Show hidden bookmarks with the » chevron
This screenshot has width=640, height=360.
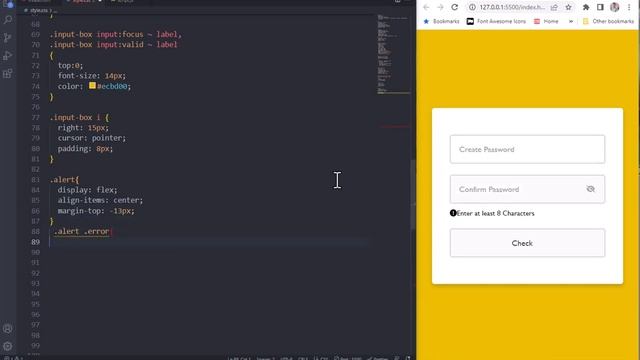coord(571,21)
